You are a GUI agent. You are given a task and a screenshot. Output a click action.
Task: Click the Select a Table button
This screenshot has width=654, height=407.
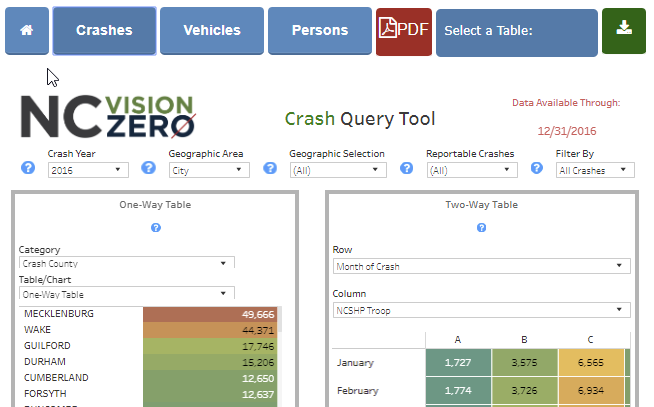tap(516, 31)
